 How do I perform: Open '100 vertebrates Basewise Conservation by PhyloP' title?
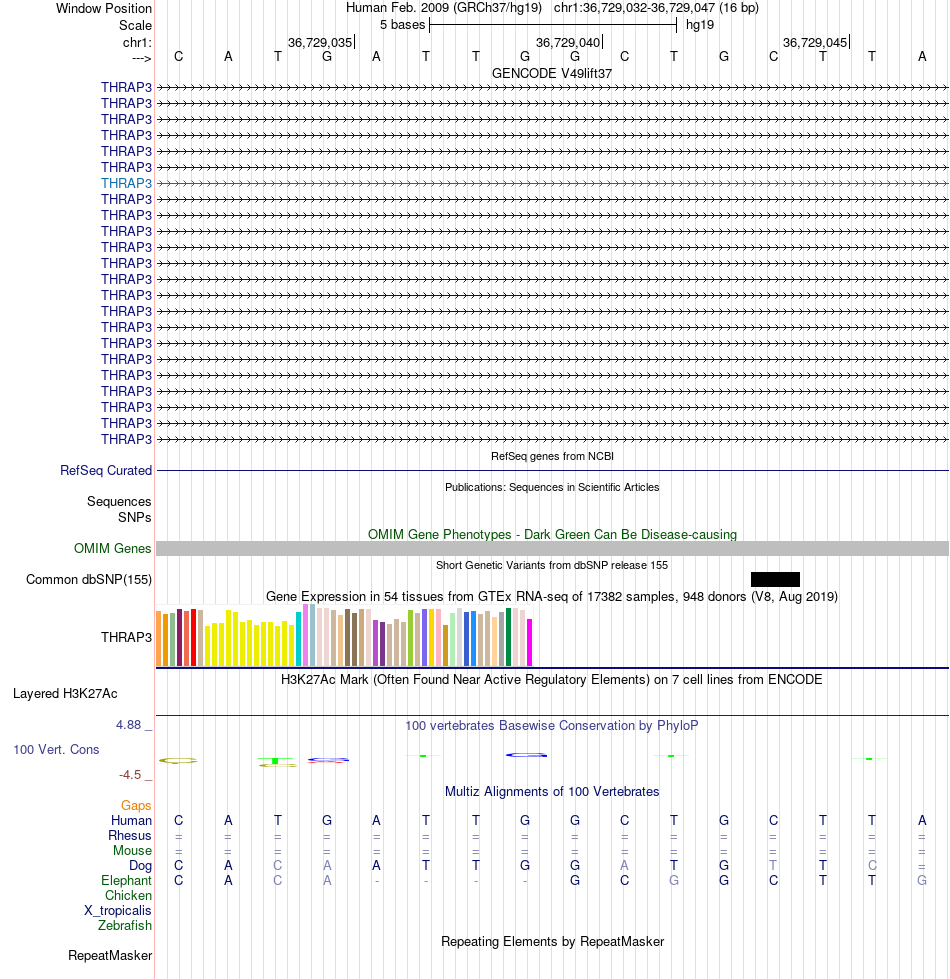tap(552, 726)
